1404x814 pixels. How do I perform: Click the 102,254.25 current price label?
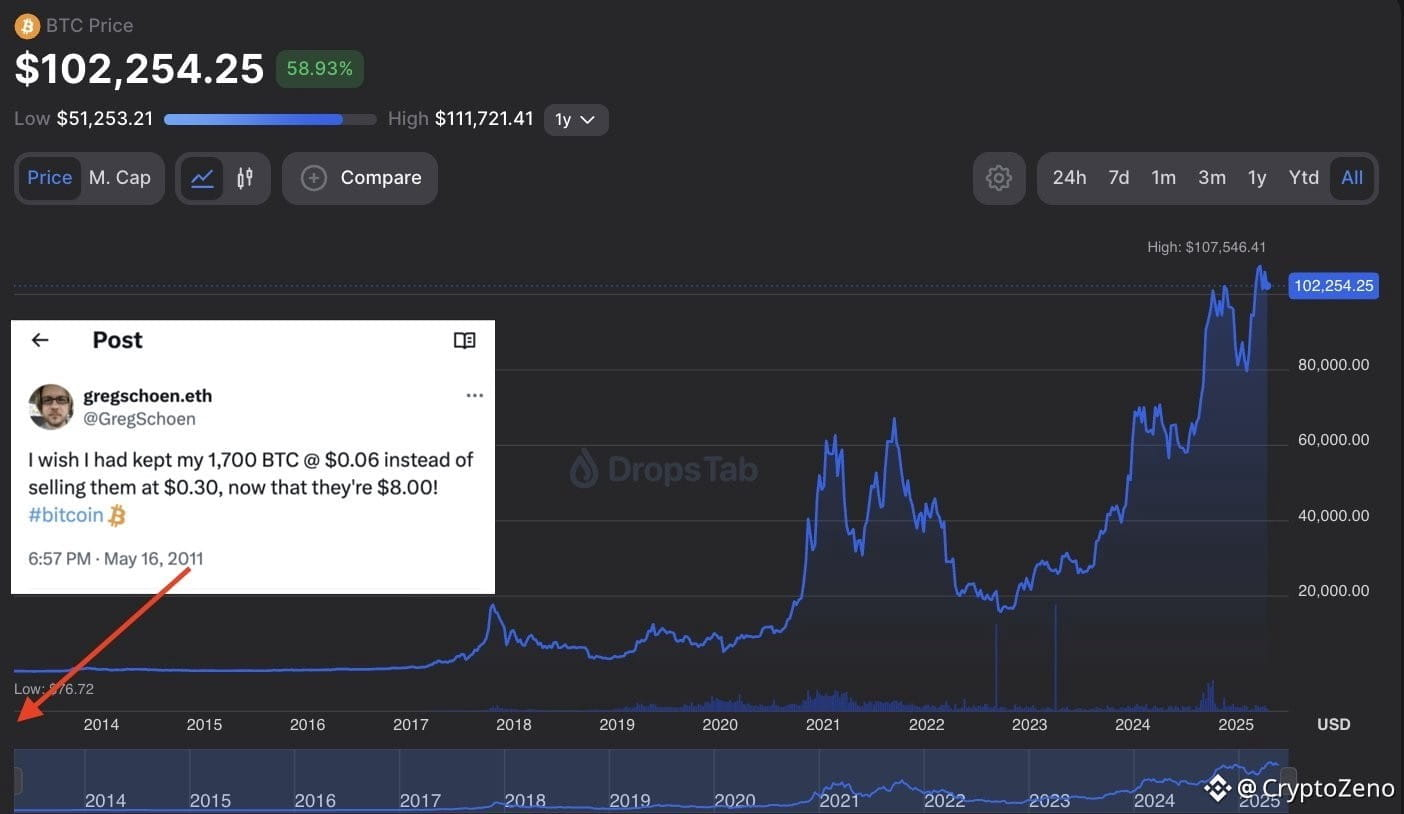[1333, 286]
